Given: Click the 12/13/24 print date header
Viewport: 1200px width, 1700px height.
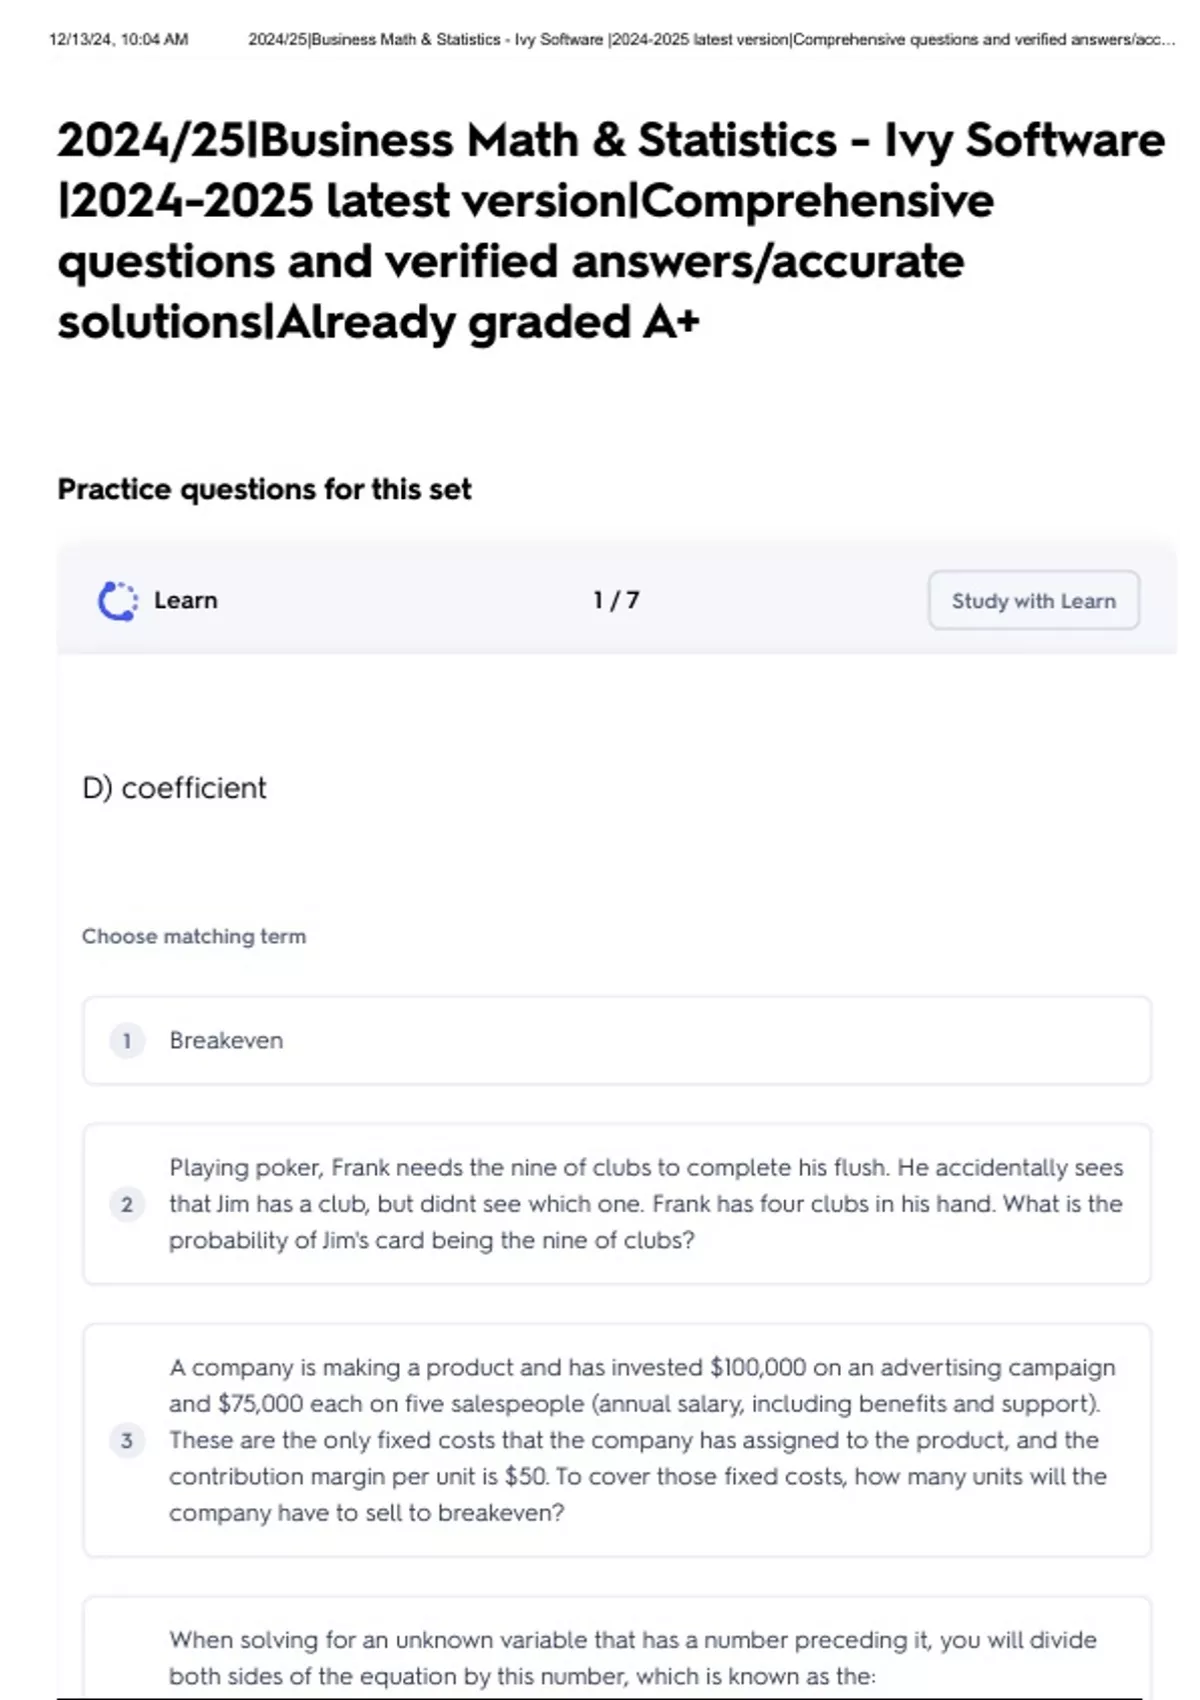Looking at the screenshot, I should pos(118,40).
